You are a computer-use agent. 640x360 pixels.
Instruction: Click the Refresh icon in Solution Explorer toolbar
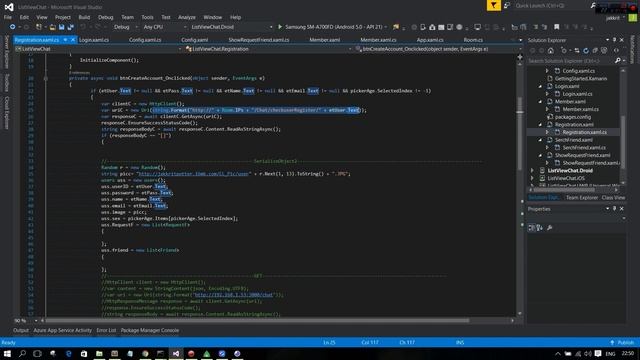tap(586, 51)
